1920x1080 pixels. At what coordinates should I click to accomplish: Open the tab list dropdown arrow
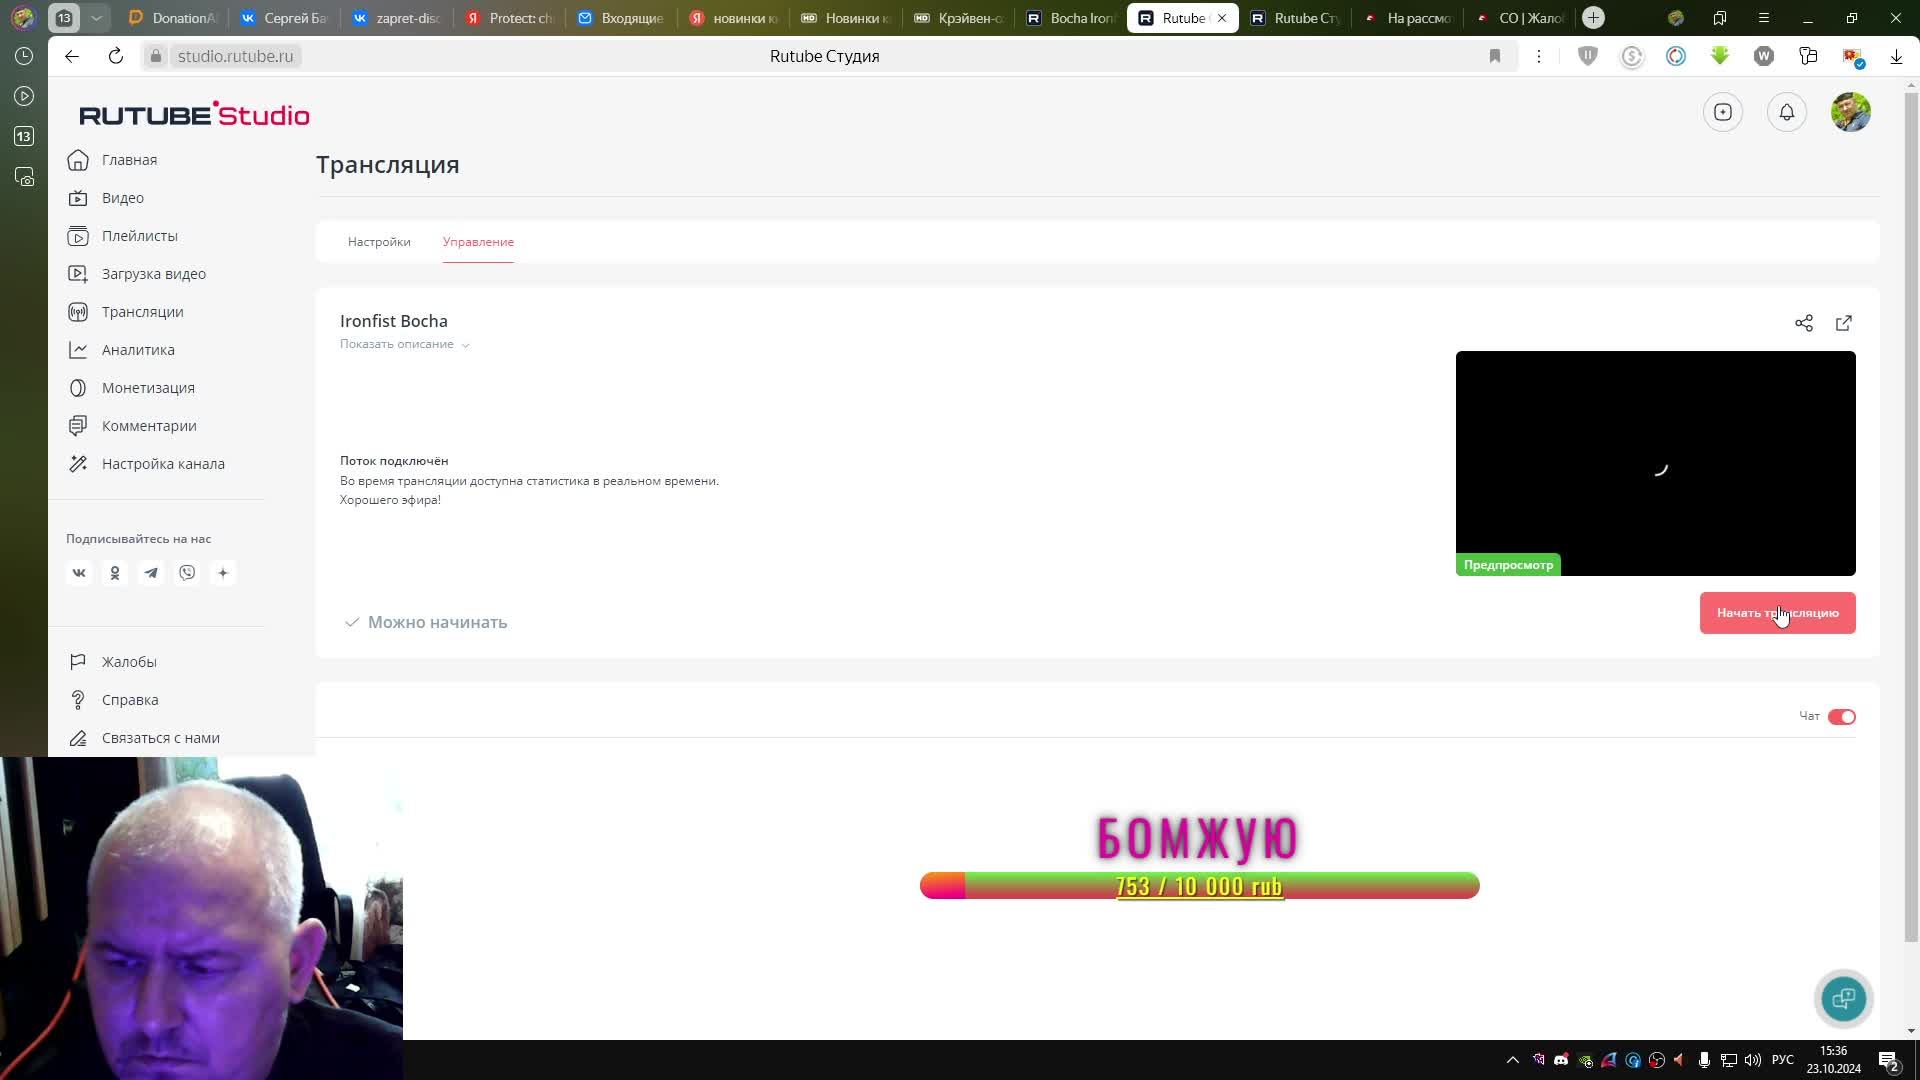tap(96, 18)
